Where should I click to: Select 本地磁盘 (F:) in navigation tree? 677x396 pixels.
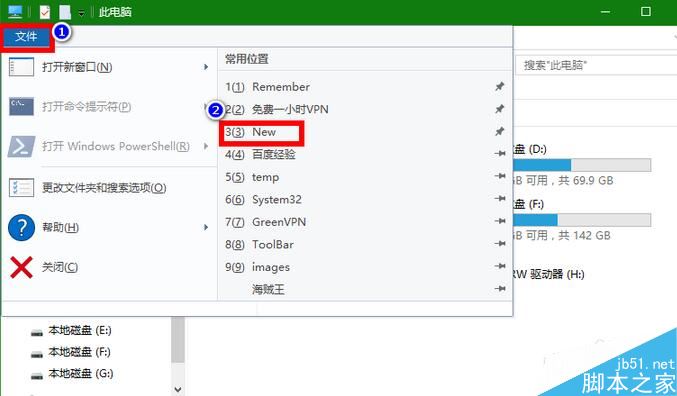point(80,352)
